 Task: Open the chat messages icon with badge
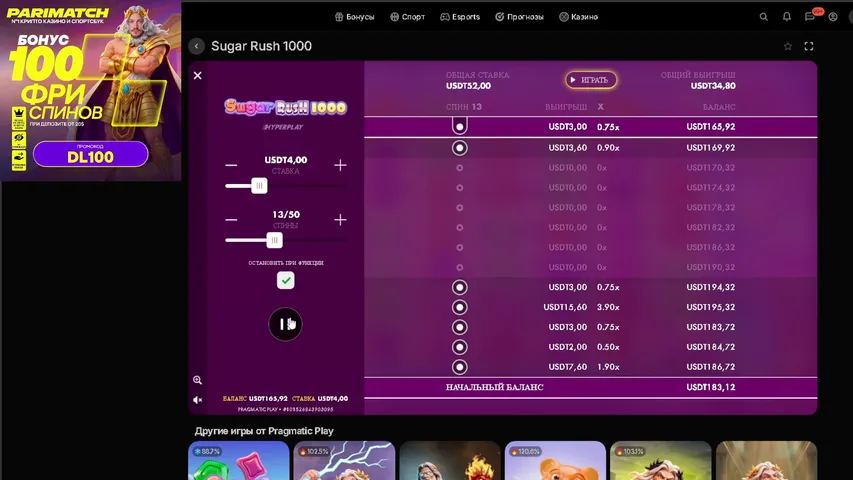(810, 17)
